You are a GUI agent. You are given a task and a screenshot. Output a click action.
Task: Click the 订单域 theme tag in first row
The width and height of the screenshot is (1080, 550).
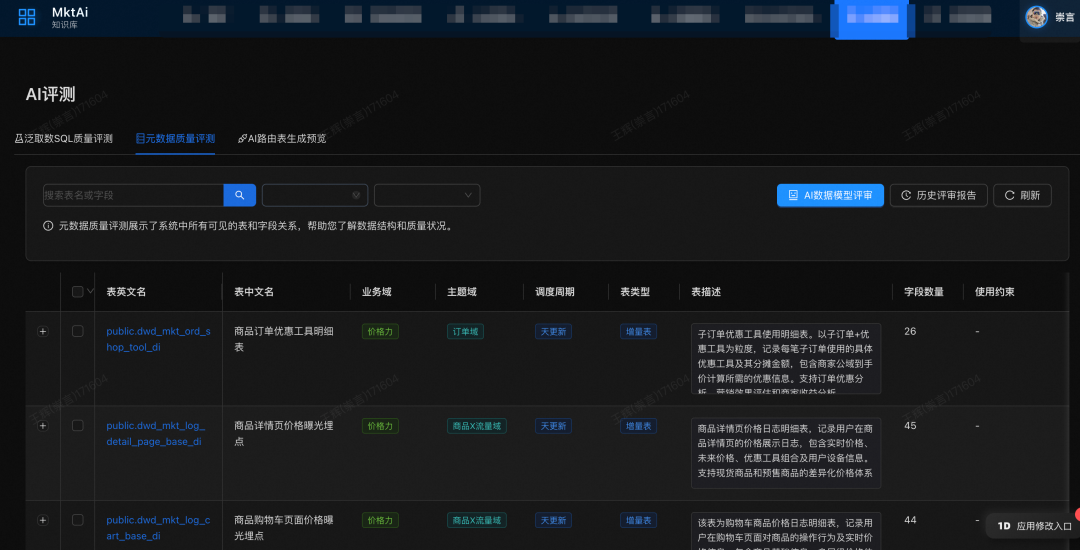tap(465, 331)
